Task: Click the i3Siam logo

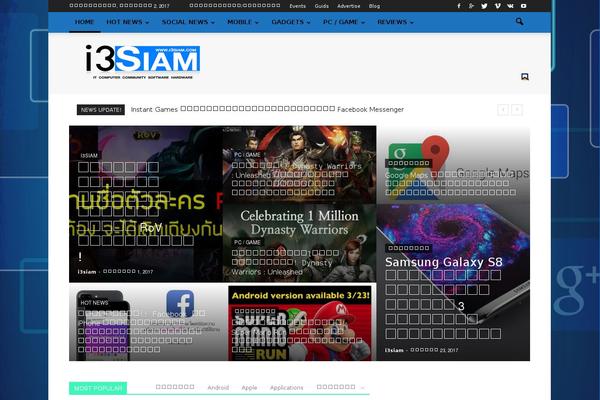Action: coord(142,62)
